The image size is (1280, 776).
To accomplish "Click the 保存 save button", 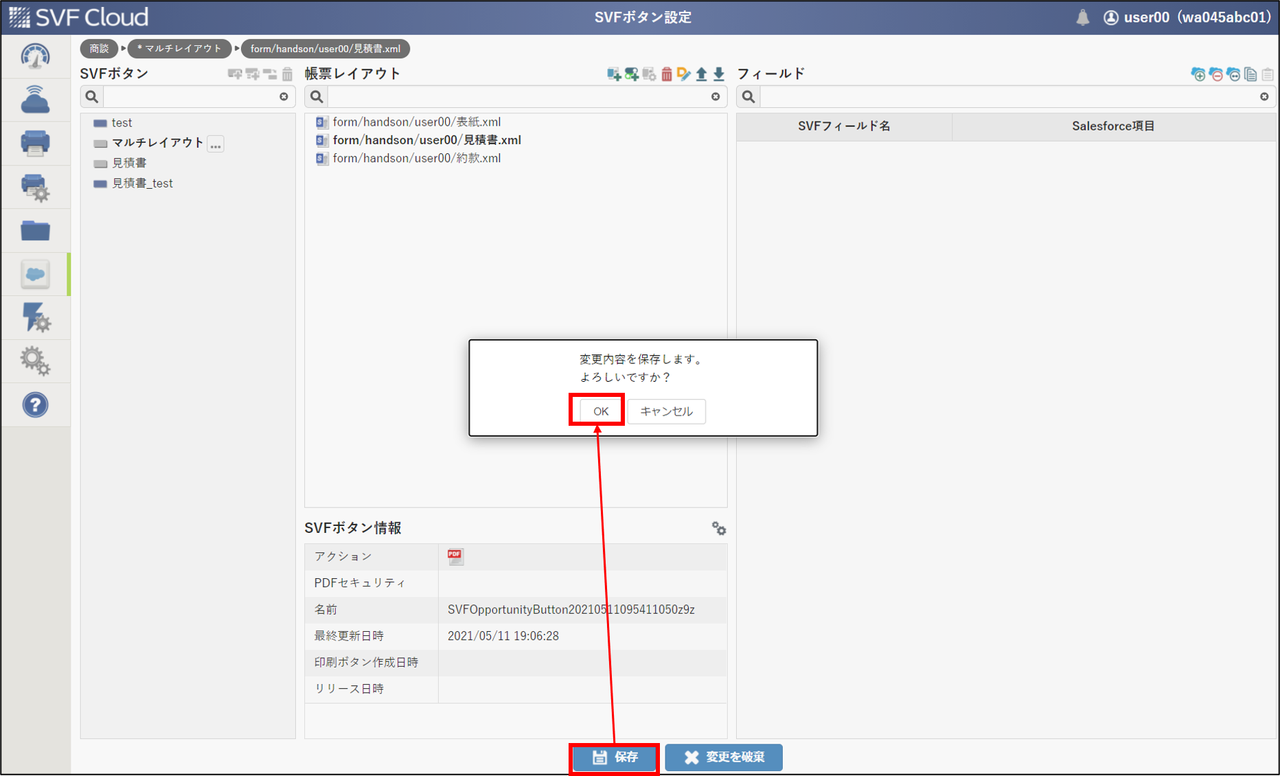I will coord(615,758).
